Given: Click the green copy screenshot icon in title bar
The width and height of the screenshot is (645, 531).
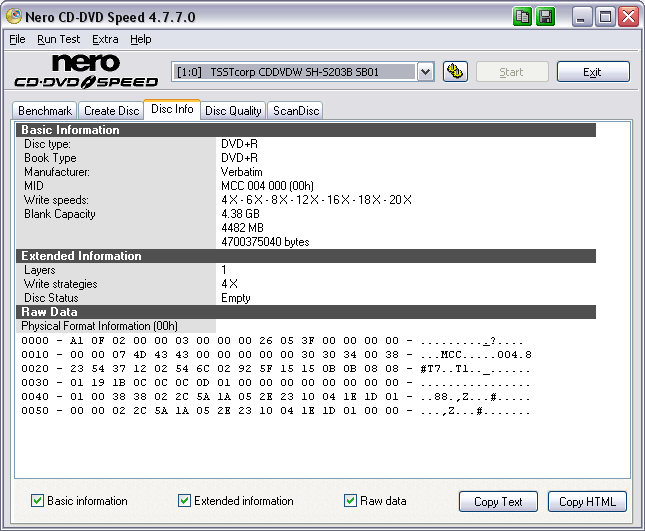Looking at the screenshot, I should coord(522,17).
